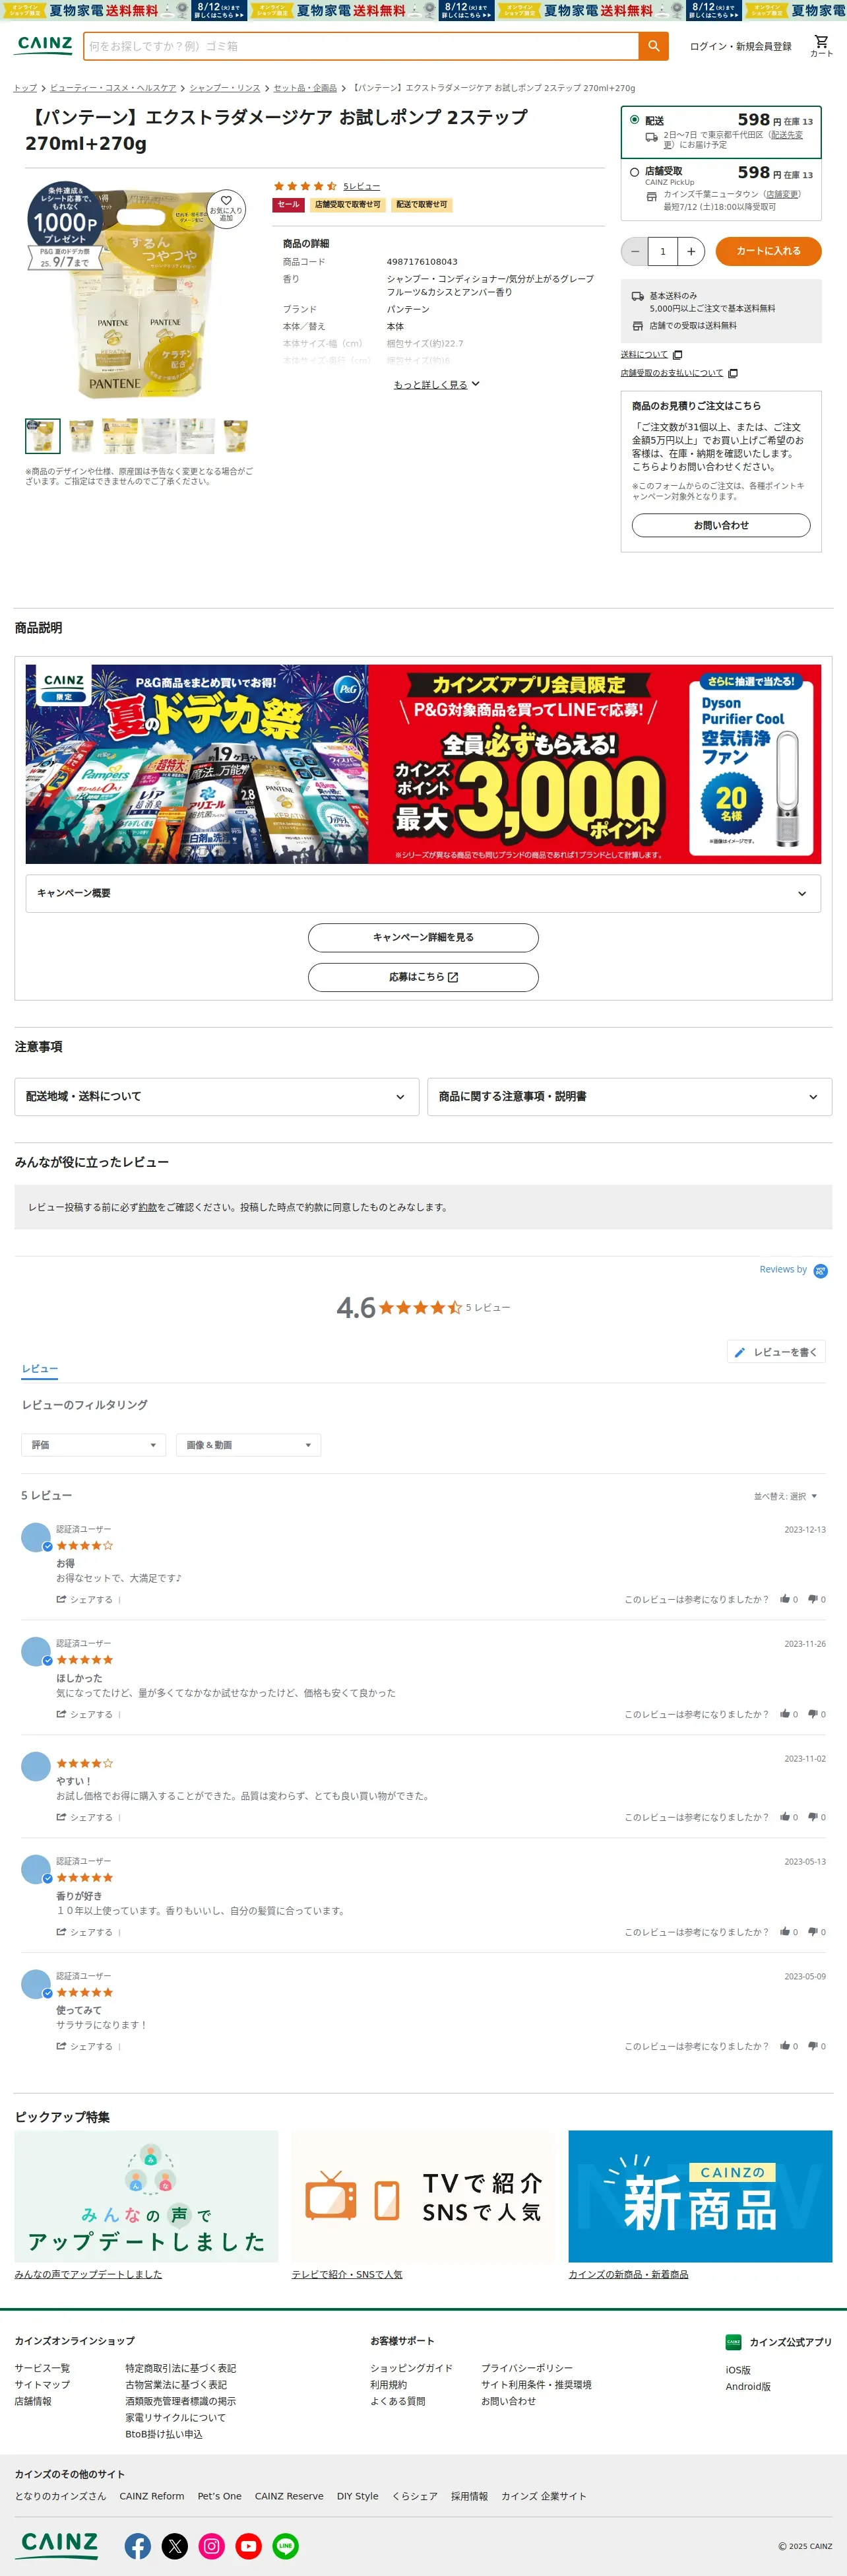Select the first product thumbnail image

point(43,436)
